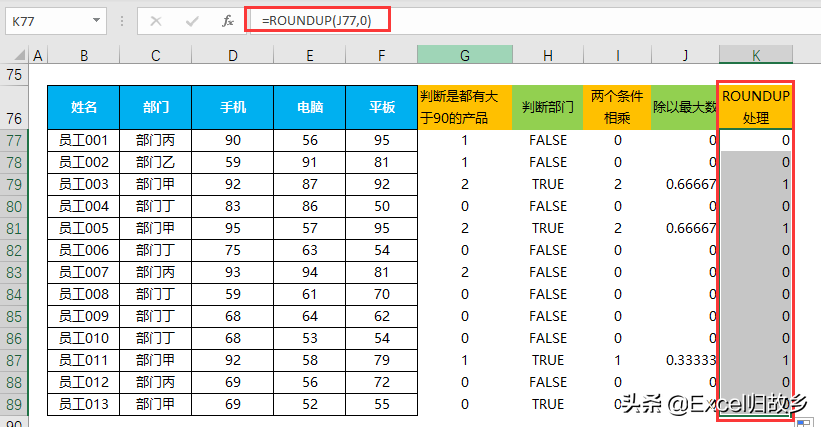Click the 手机 header cell

[x=232, y=107]
